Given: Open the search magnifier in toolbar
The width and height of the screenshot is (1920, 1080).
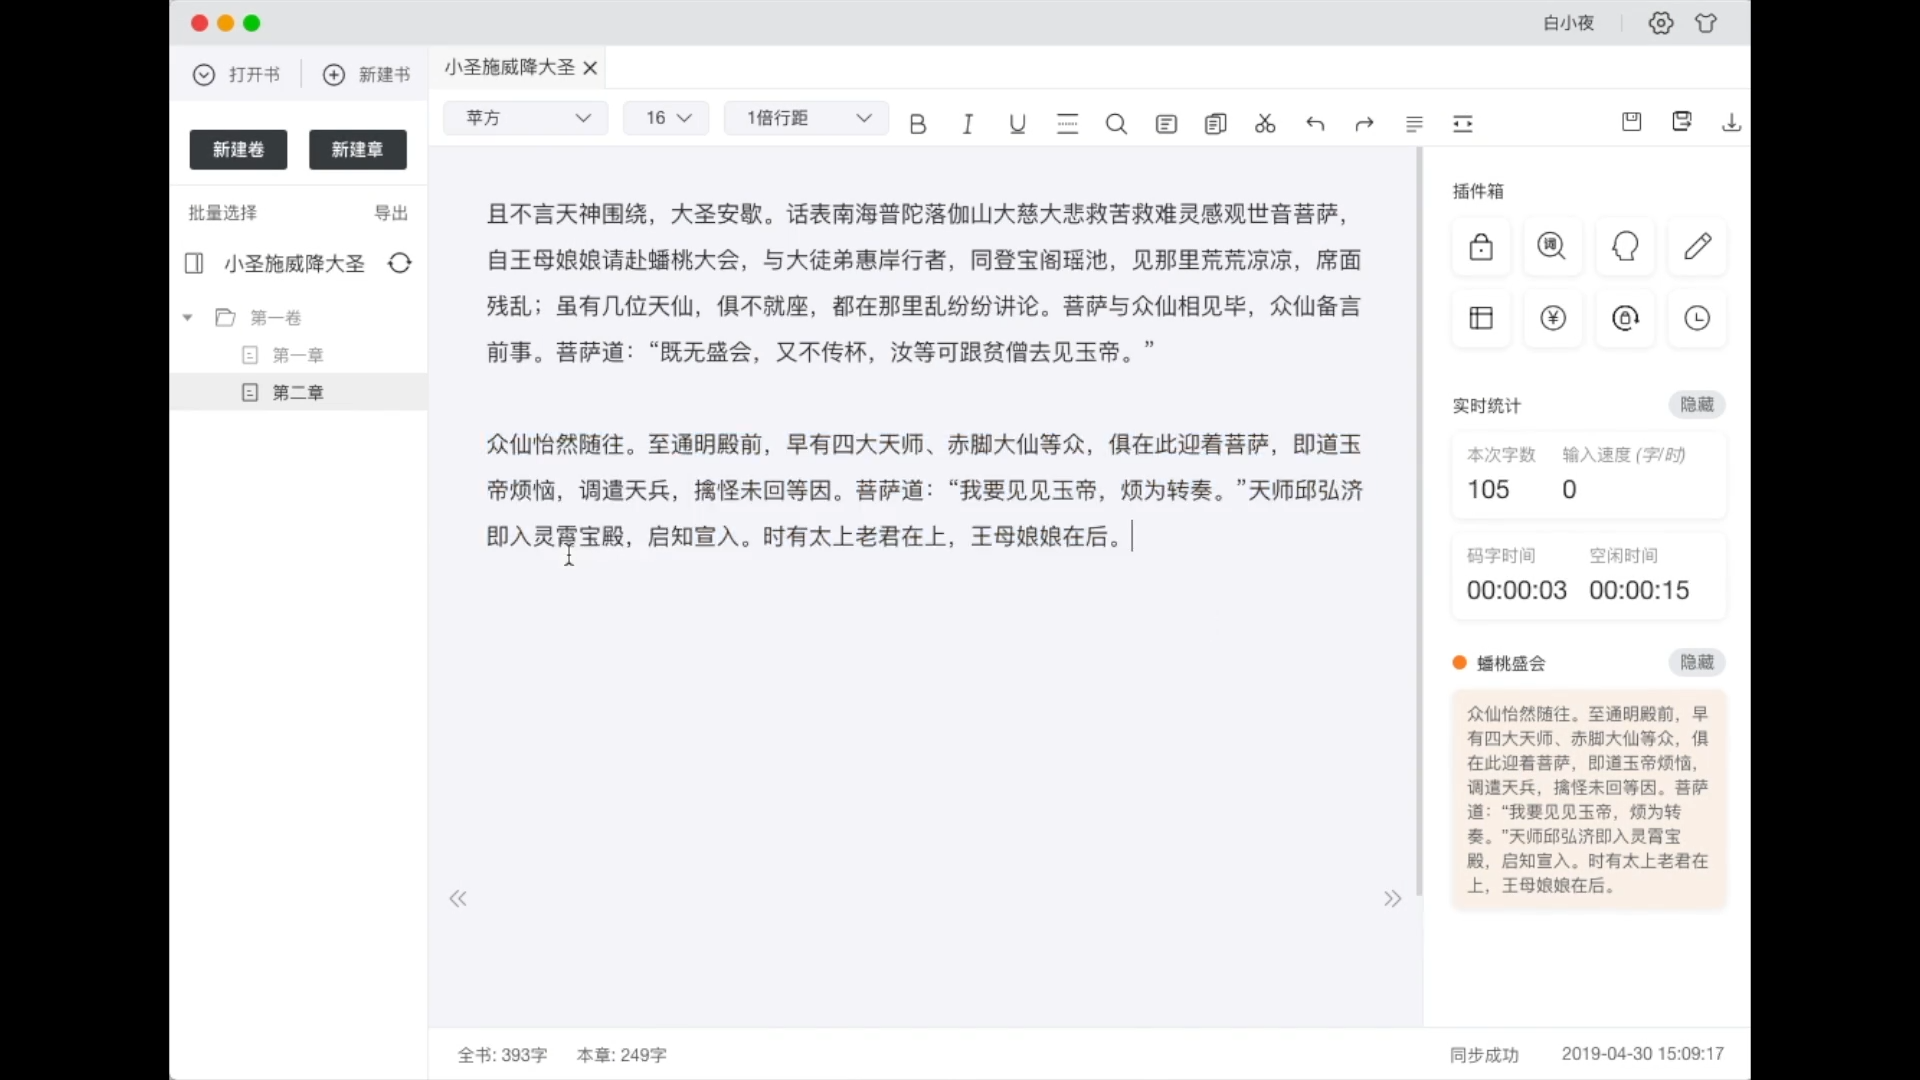Looking at the screenshot, I should 1116,124.
